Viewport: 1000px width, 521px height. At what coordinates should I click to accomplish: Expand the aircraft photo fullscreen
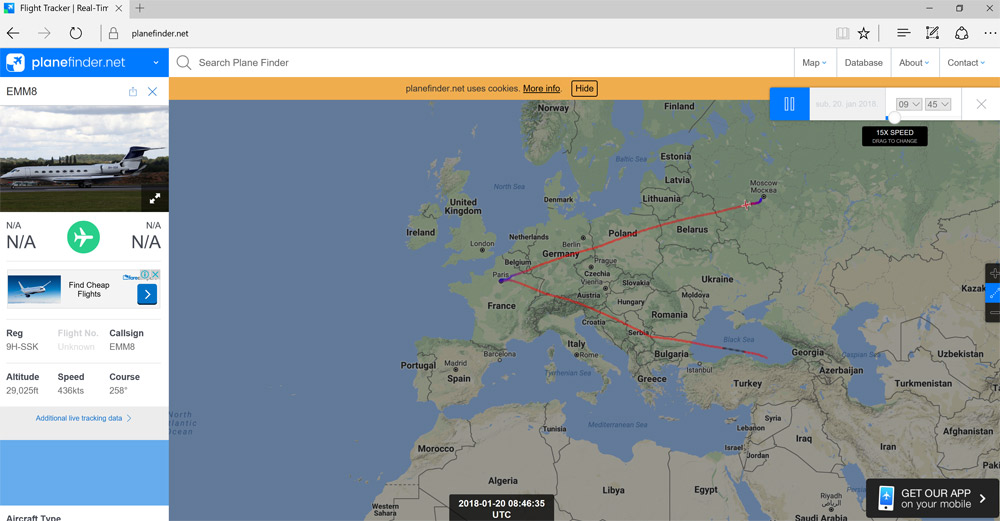155,199
